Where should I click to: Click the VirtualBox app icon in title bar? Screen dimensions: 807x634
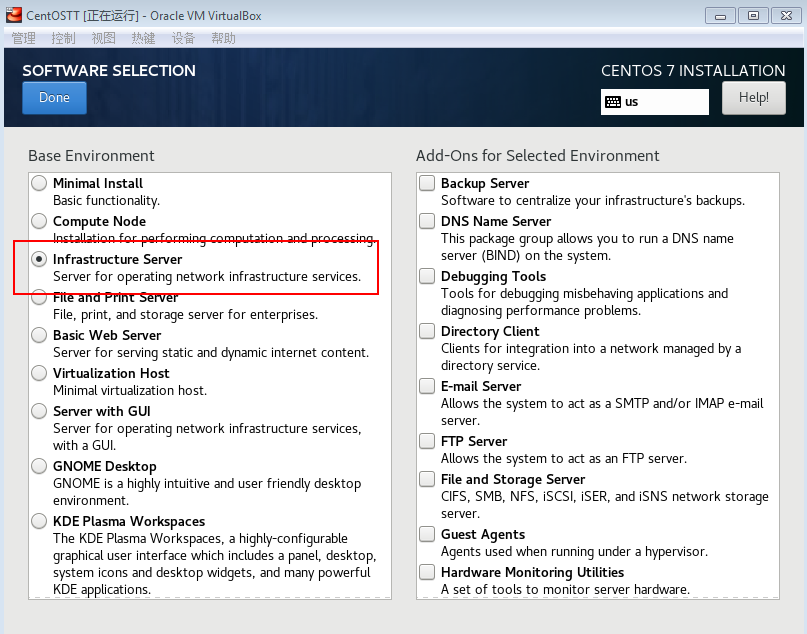pyautogui.click(x=14, y=15)
